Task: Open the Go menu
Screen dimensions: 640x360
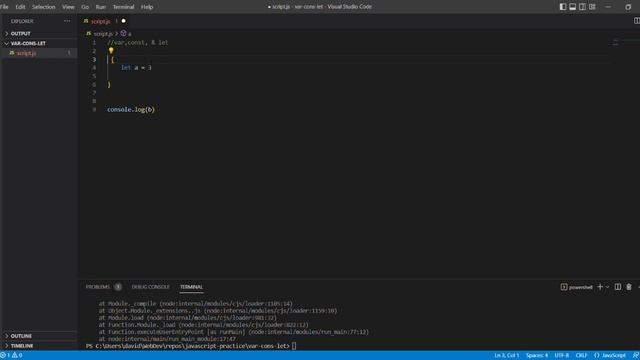Action: 85,7
